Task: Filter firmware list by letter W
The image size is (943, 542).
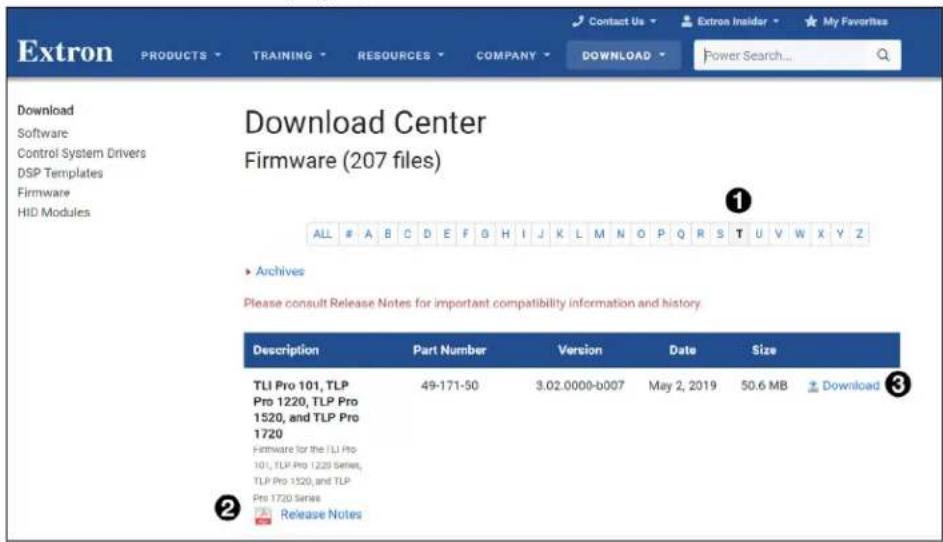Action: (x=799, y=234)
